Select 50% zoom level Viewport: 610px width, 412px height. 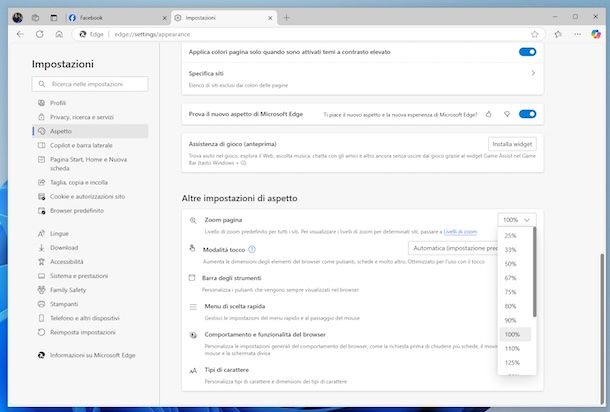pos(515,264)
